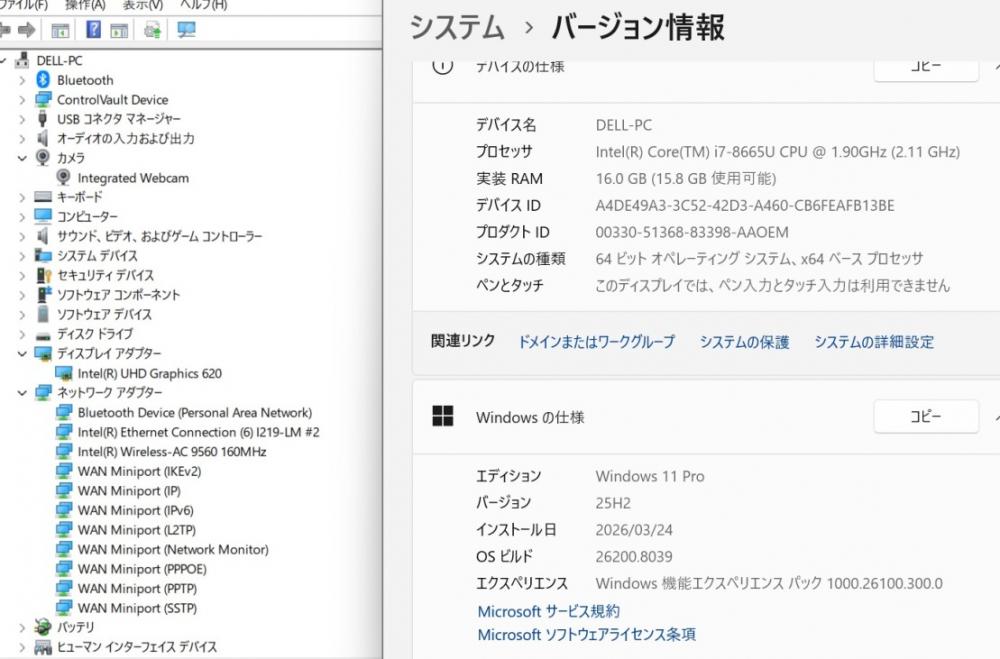
Task: Select WAN Miniport (IP) entry
Action: 129,491
